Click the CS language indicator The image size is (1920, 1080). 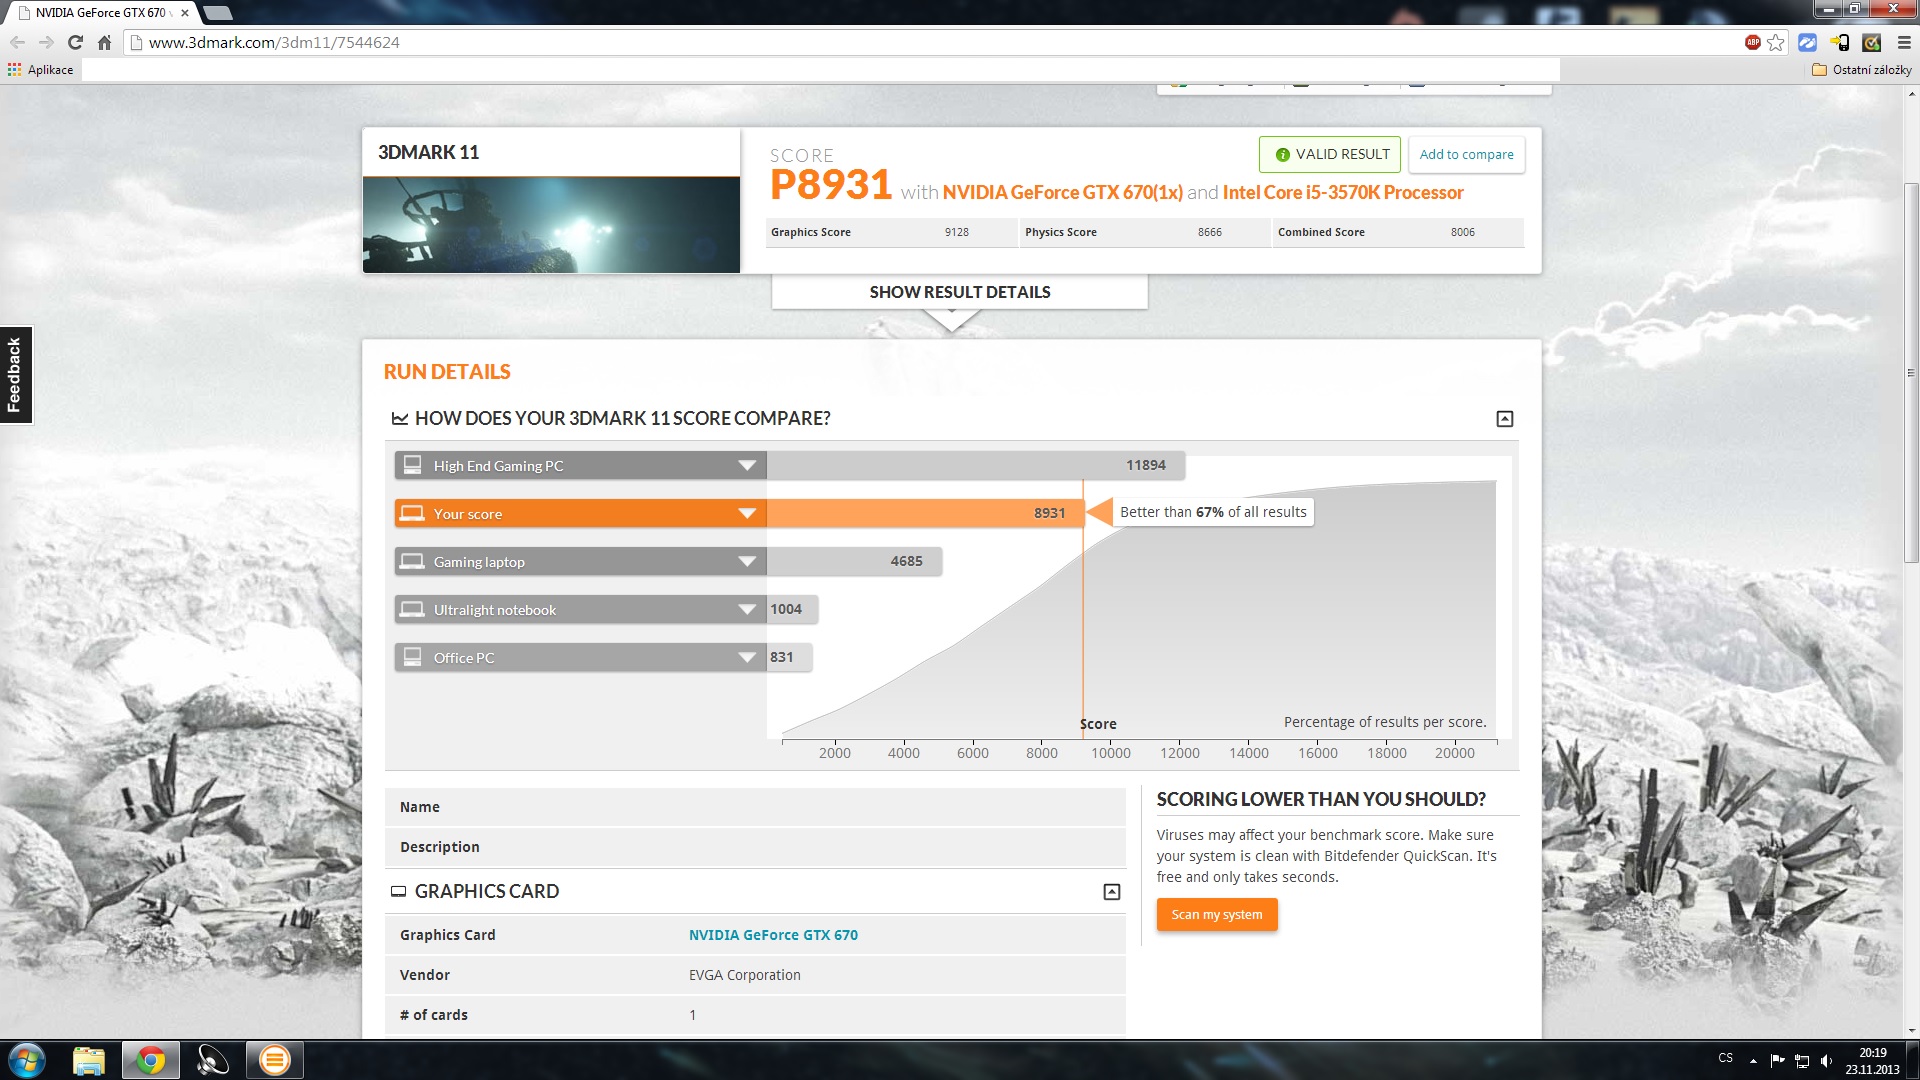(x=1725, y=1058)
